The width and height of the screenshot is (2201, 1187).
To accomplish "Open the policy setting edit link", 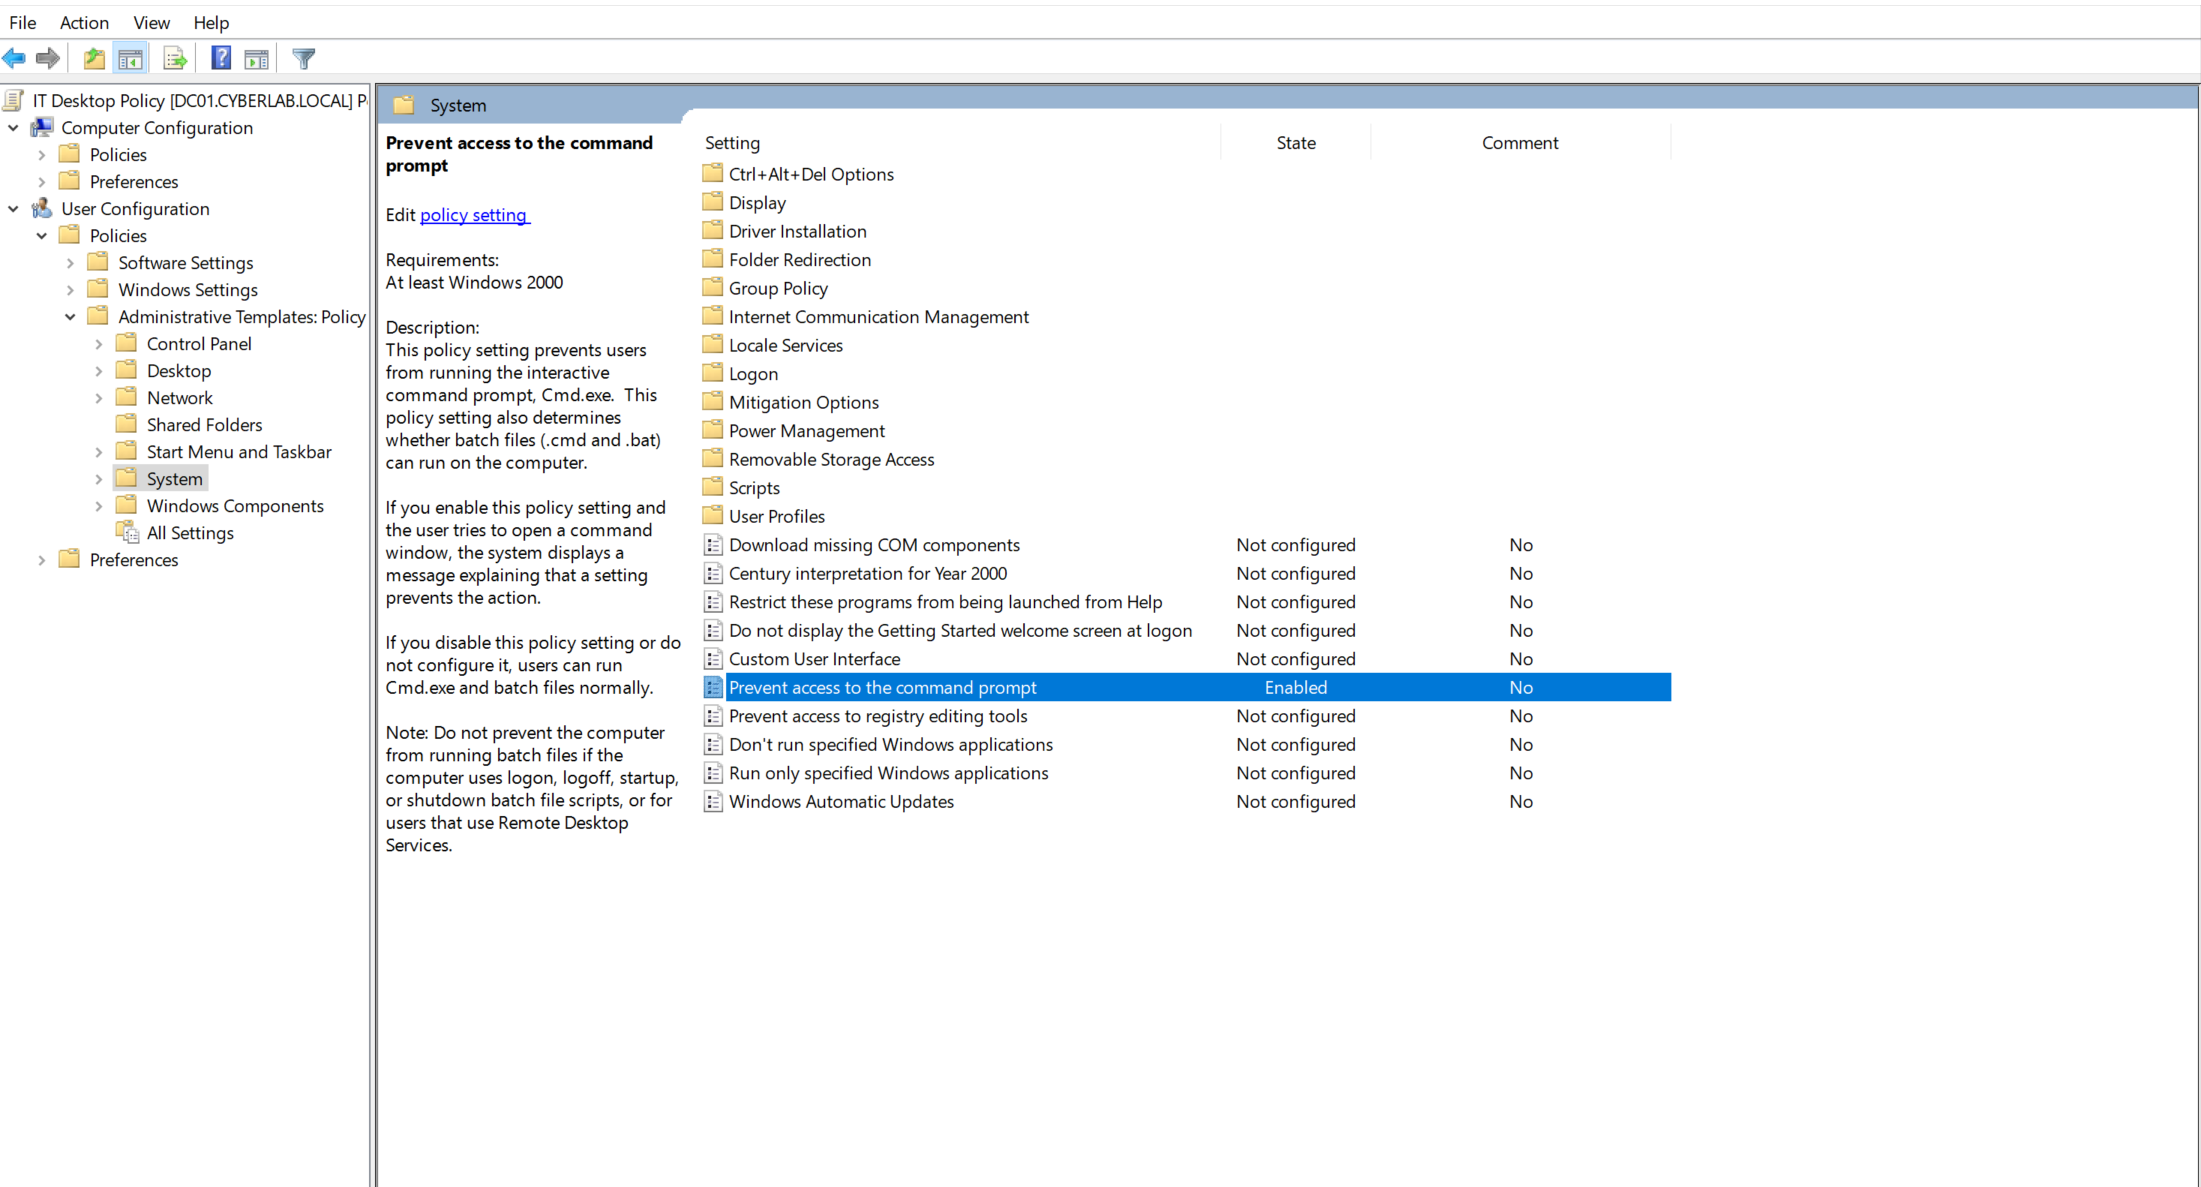I will [x=474, y=214].
